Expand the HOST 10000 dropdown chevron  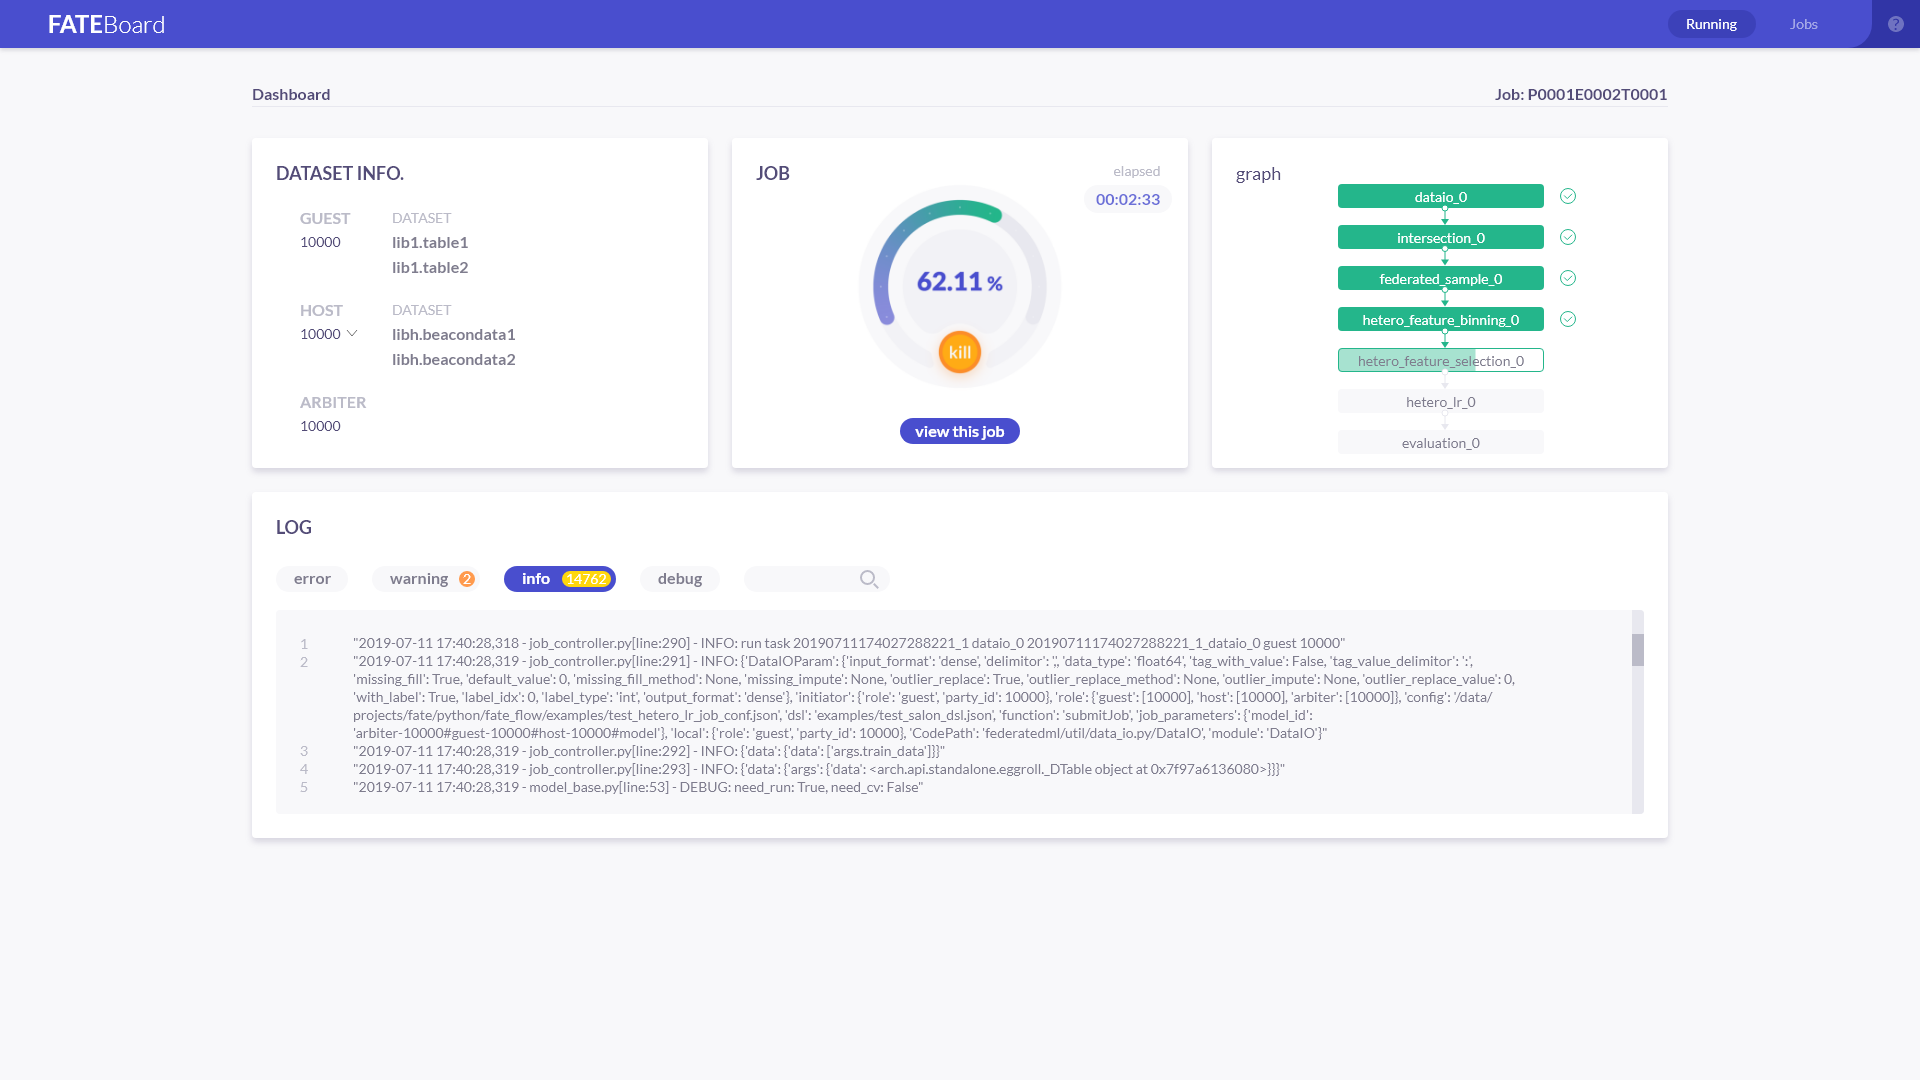(352, 334)
